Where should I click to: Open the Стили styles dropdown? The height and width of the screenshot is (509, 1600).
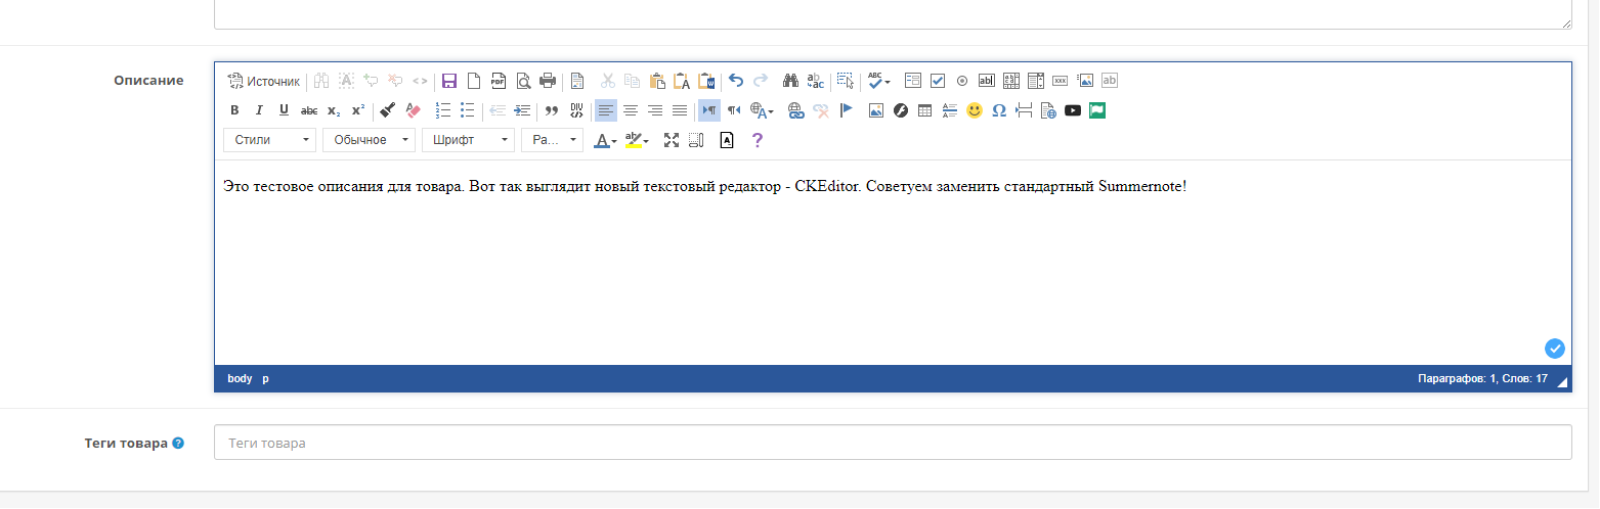tap(270, 140)
